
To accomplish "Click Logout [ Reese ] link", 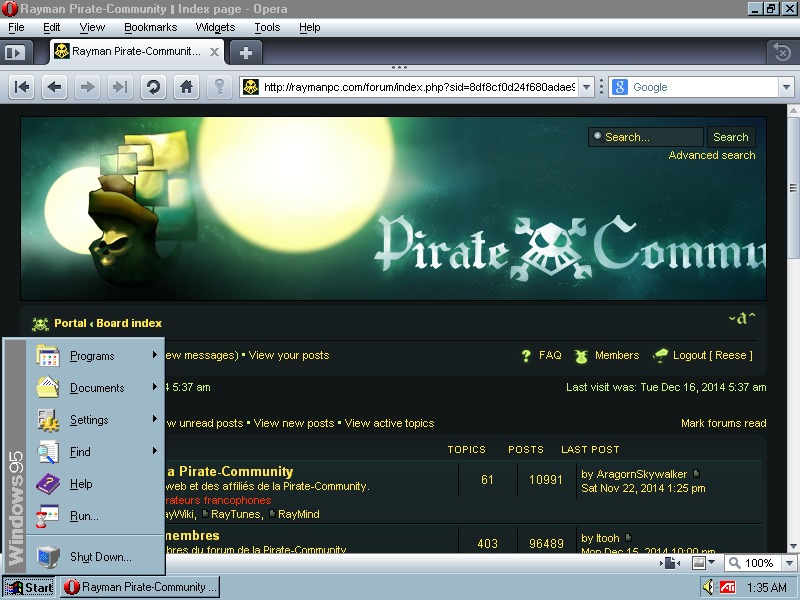I will coord(712,355).
